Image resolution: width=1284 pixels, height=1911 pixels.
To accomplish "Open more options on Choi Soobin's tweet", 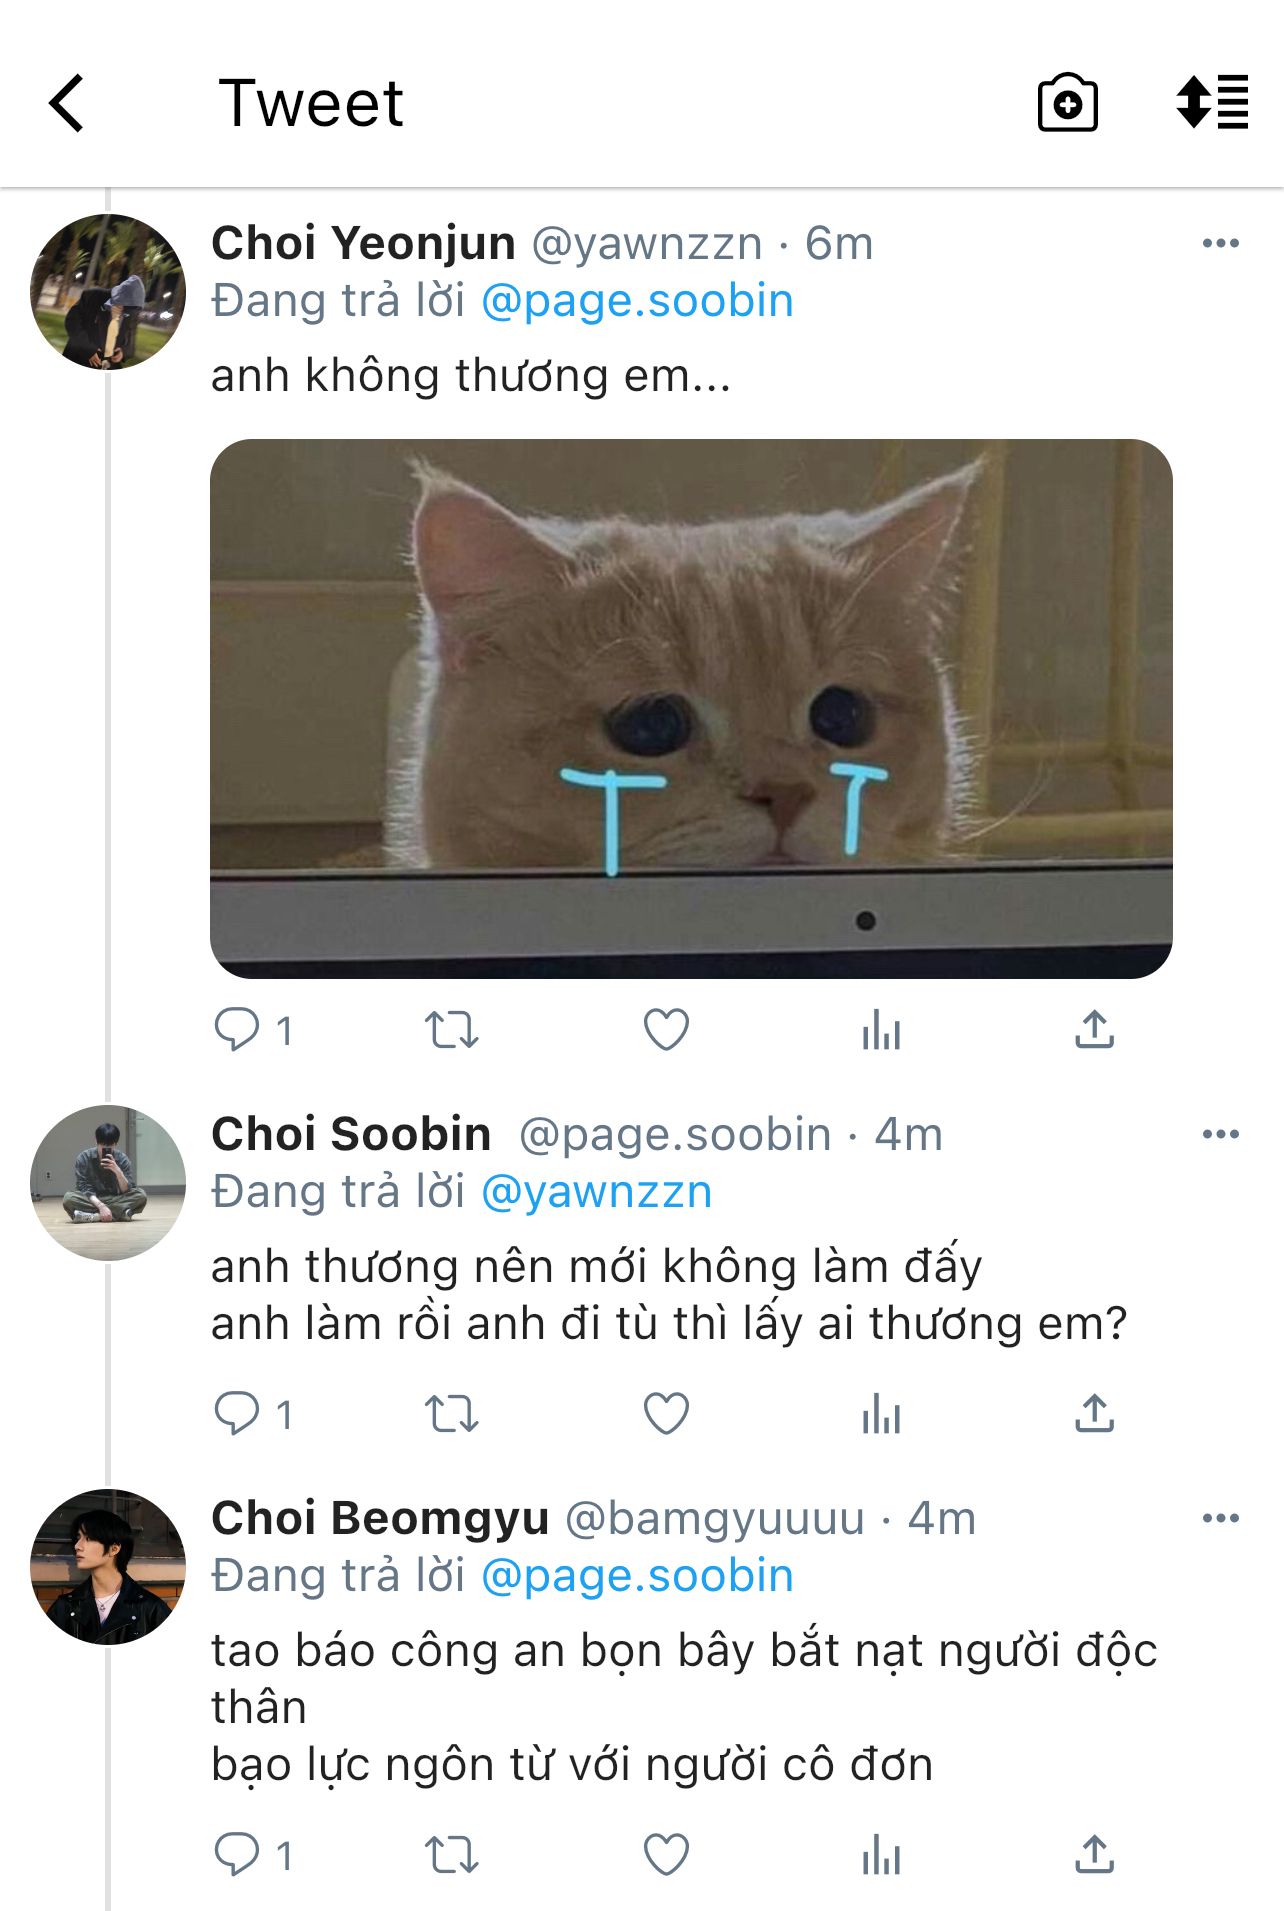I will coord(1220,1134).
